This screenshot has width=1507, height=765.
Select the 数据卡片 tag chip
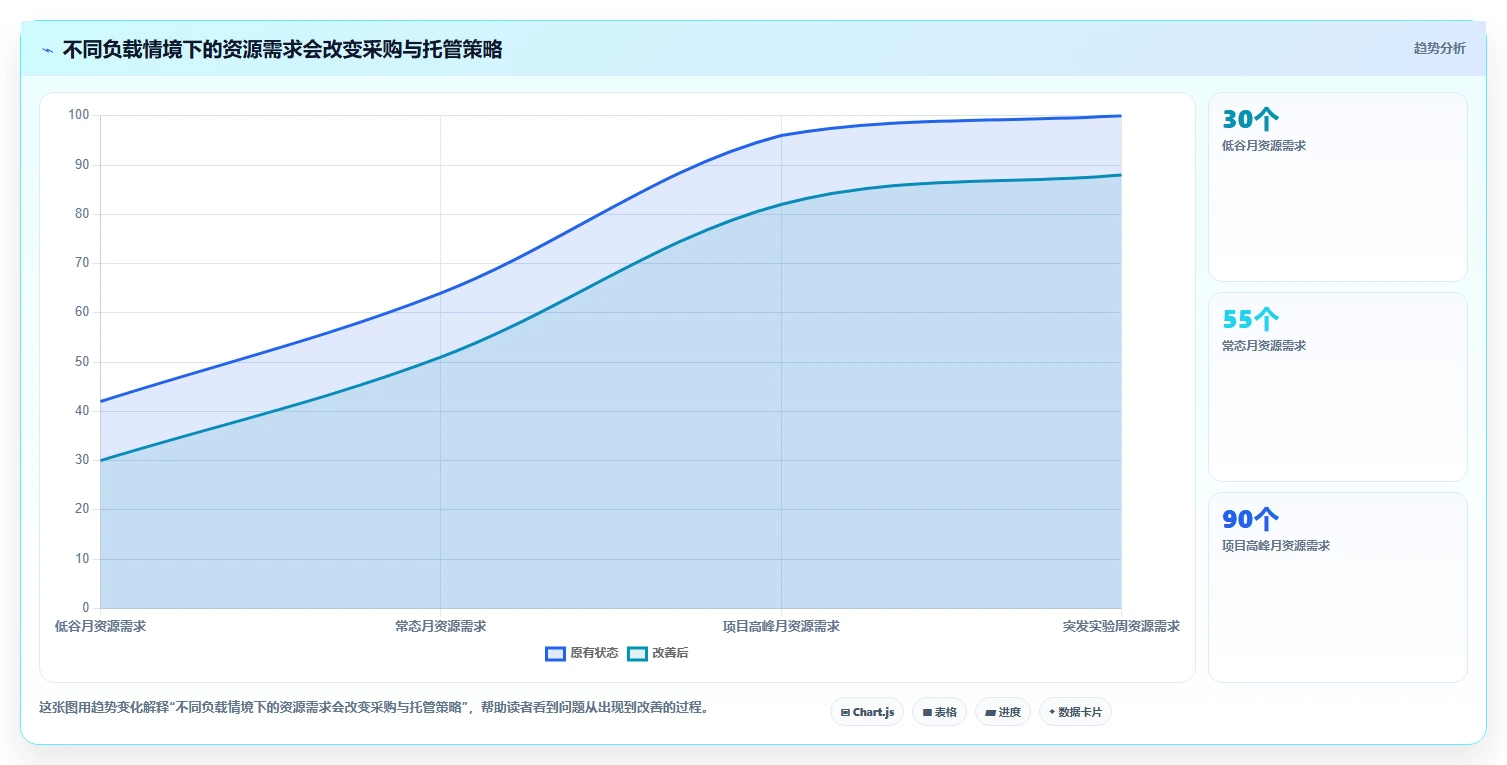pos(1075,712)
